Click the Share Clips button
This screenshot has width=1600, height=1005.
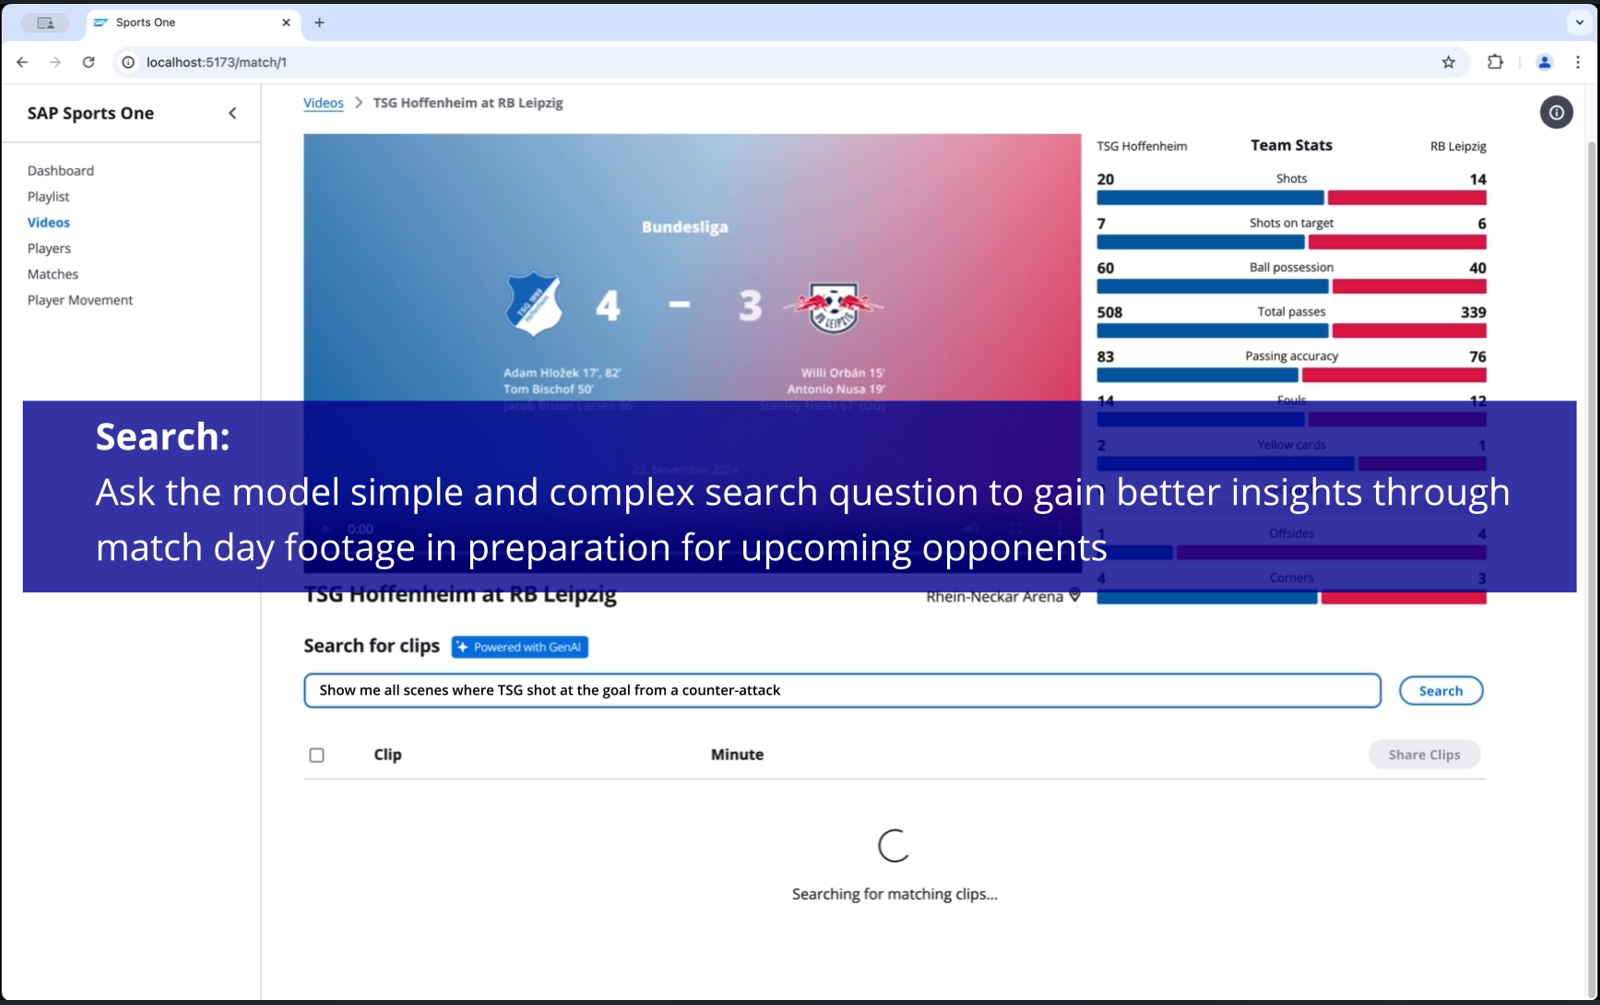(1424, 755)
